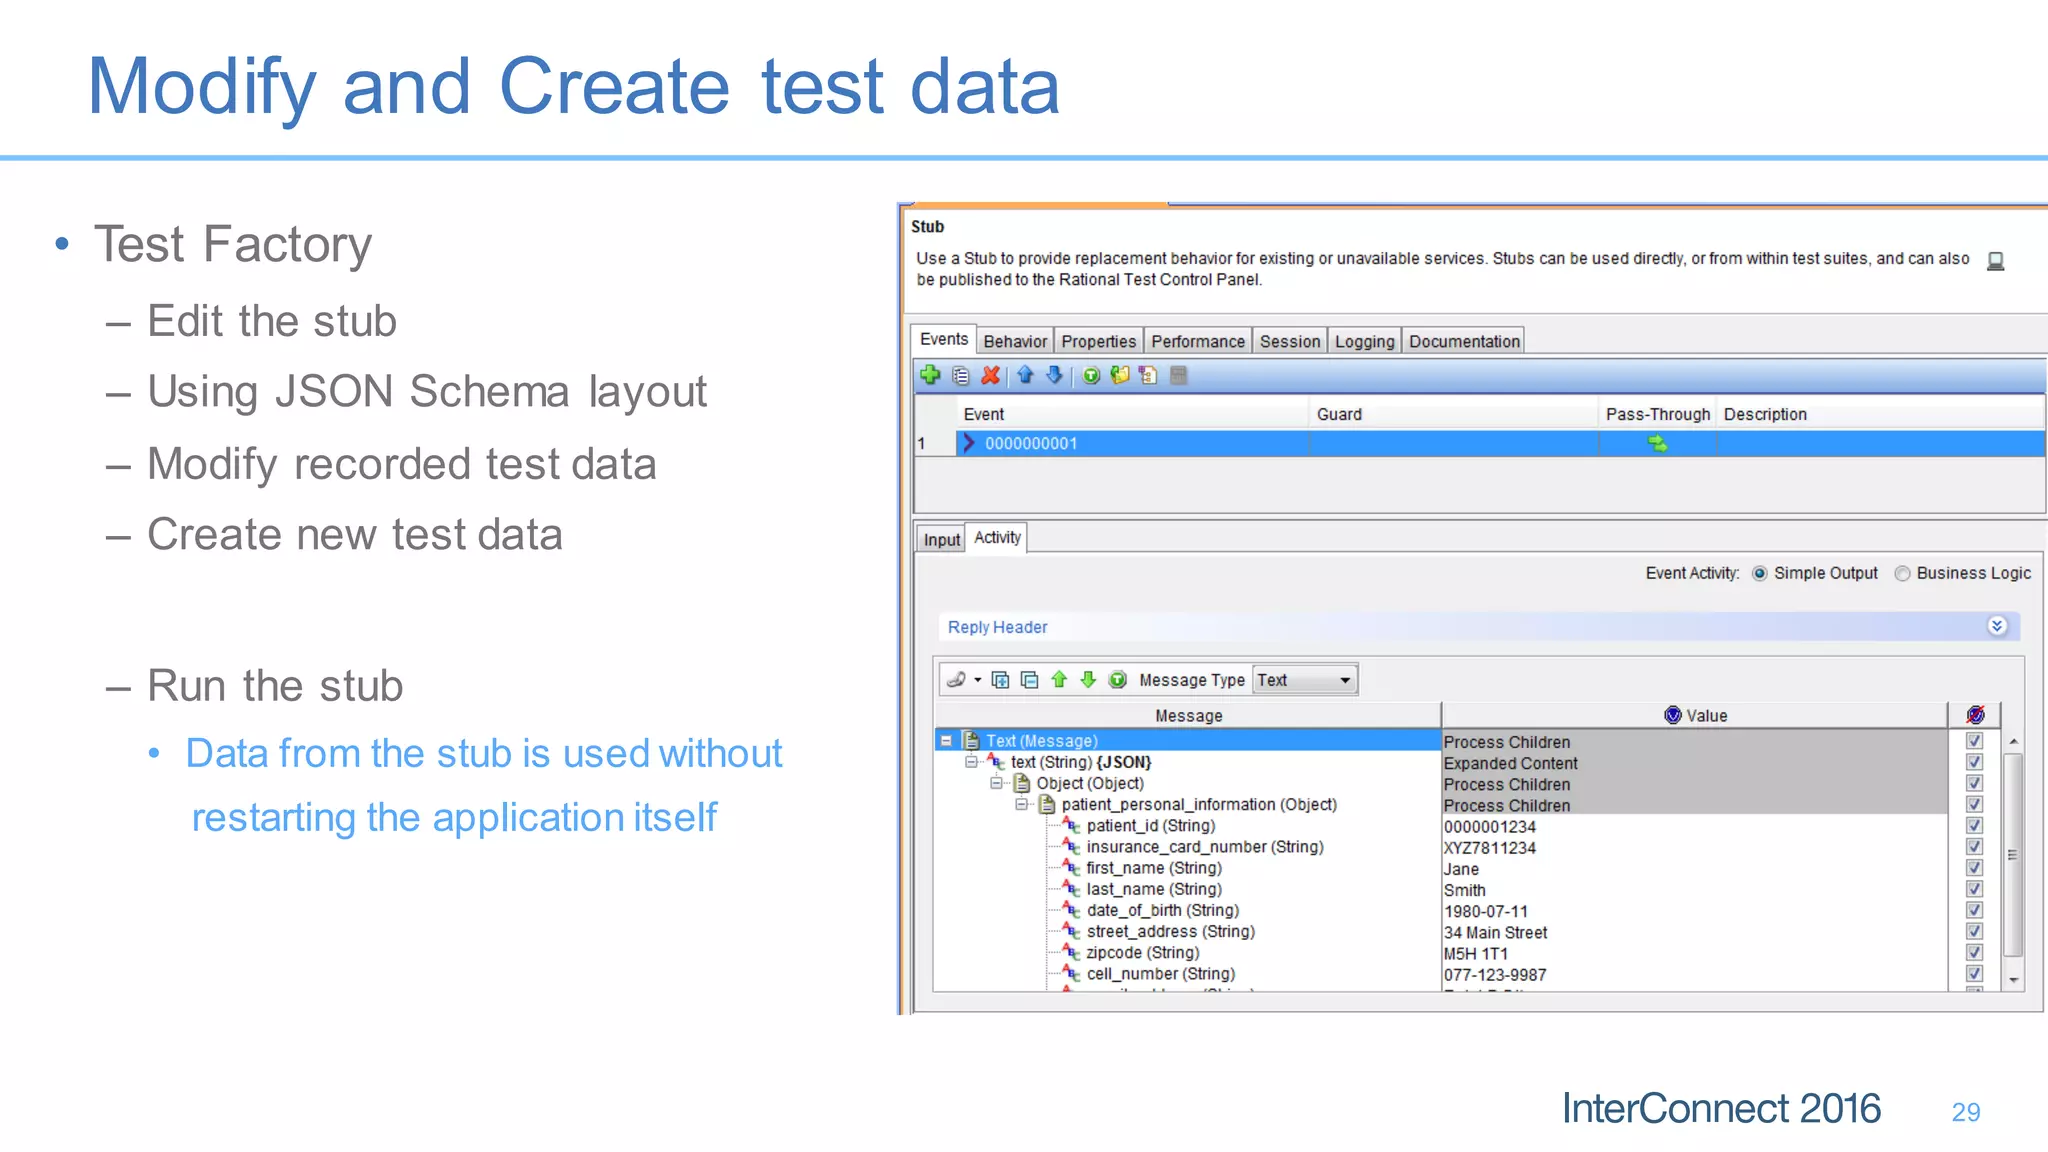Click the purple arrow icon on event row

click(x=968, y=443)
